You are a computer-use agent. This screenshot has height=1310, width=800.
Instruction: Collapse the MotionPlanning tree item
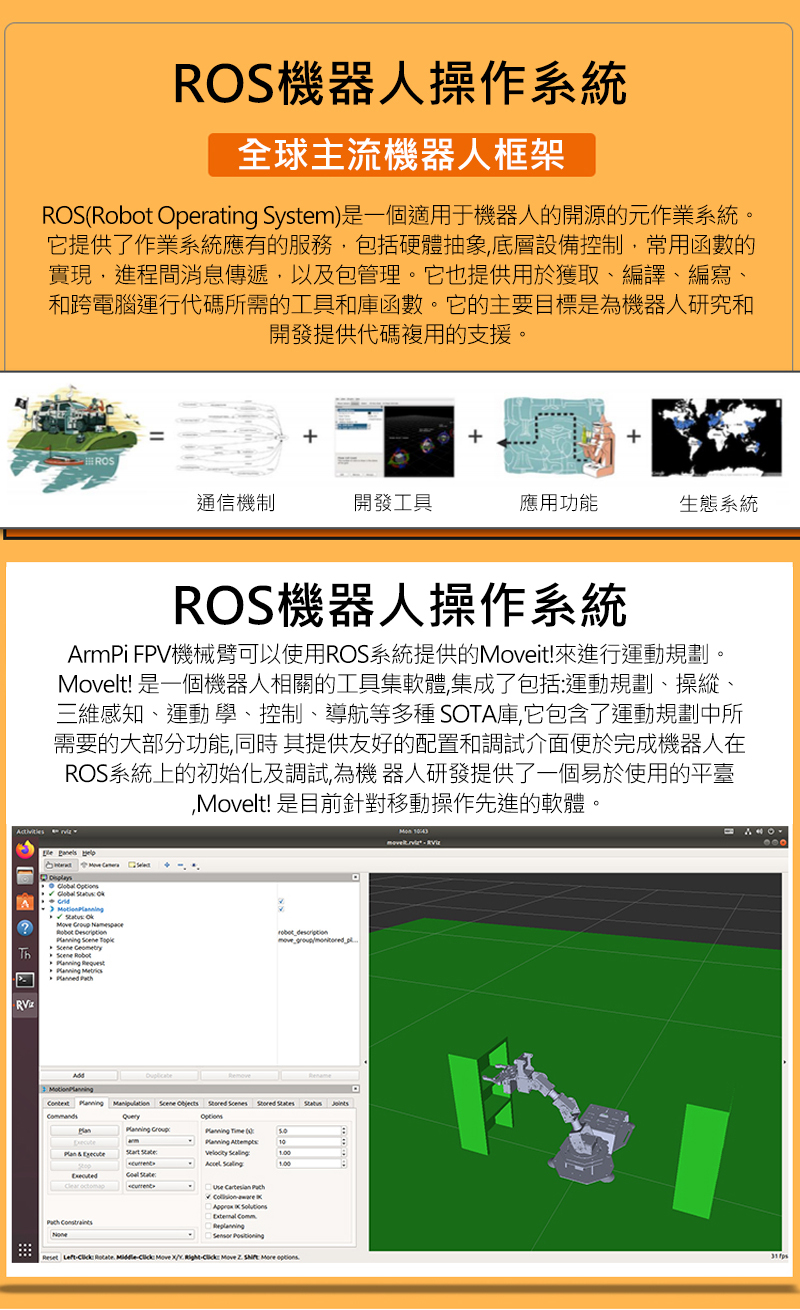[44, 909]
